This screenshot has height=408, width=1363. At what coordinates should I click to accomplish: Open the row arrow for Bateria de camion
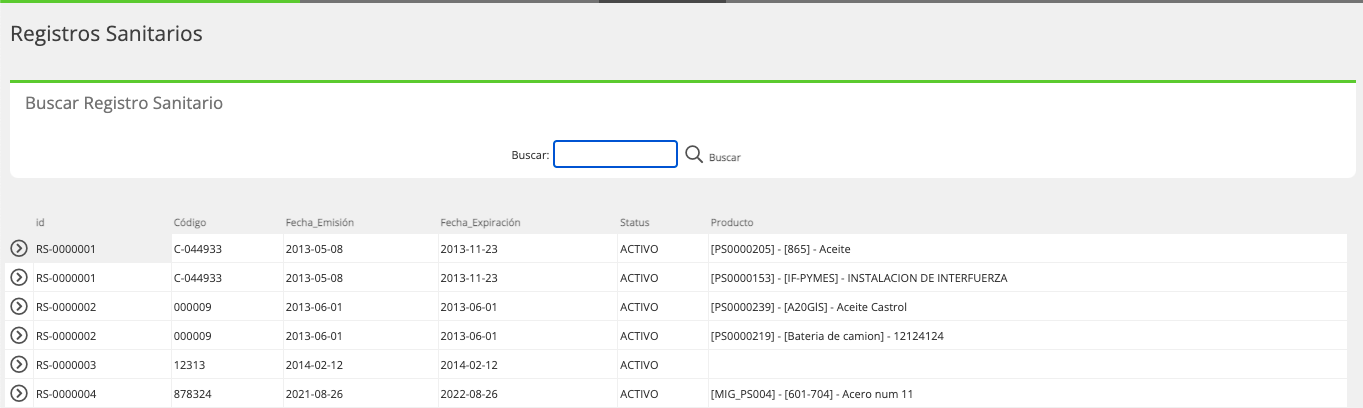[18, 335]
